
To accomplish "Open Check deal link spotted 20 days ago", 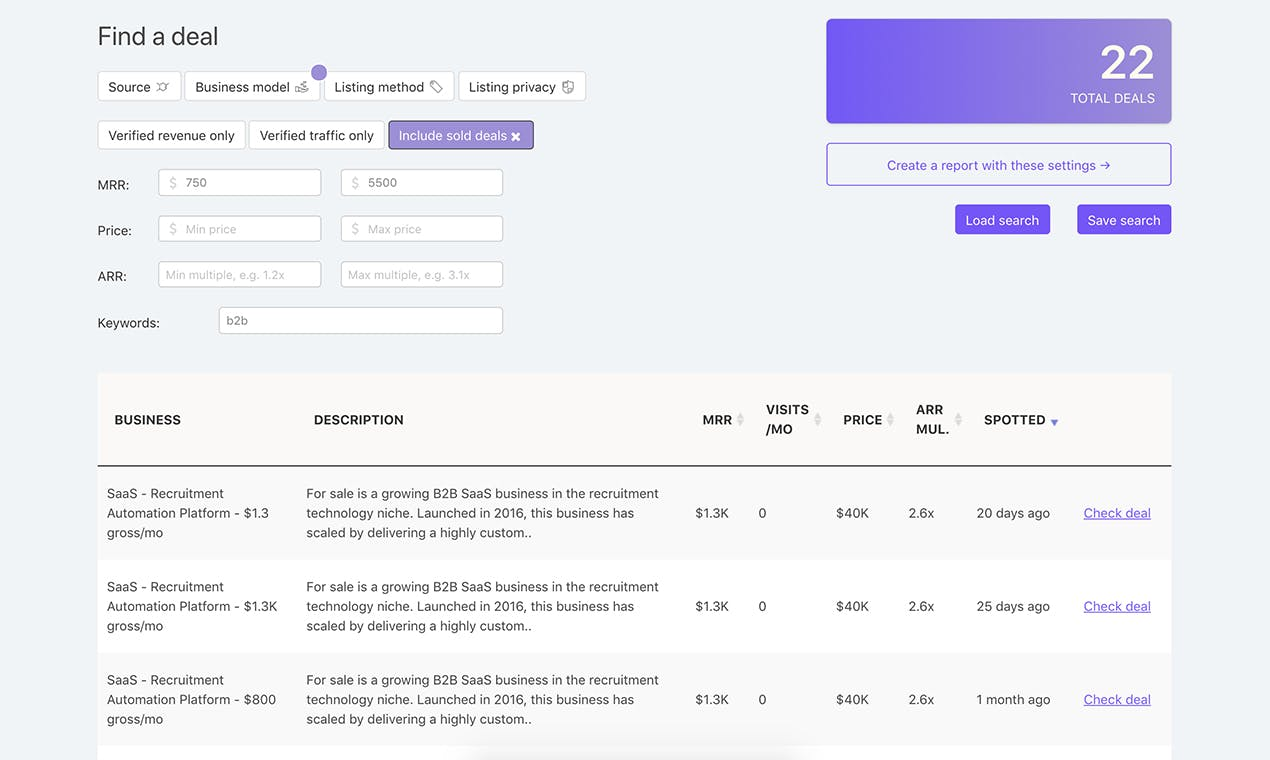I will pos(1117,513).
